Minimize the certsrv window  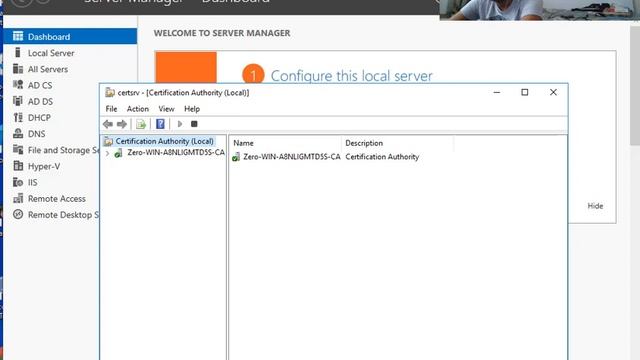tap(497, 92)
